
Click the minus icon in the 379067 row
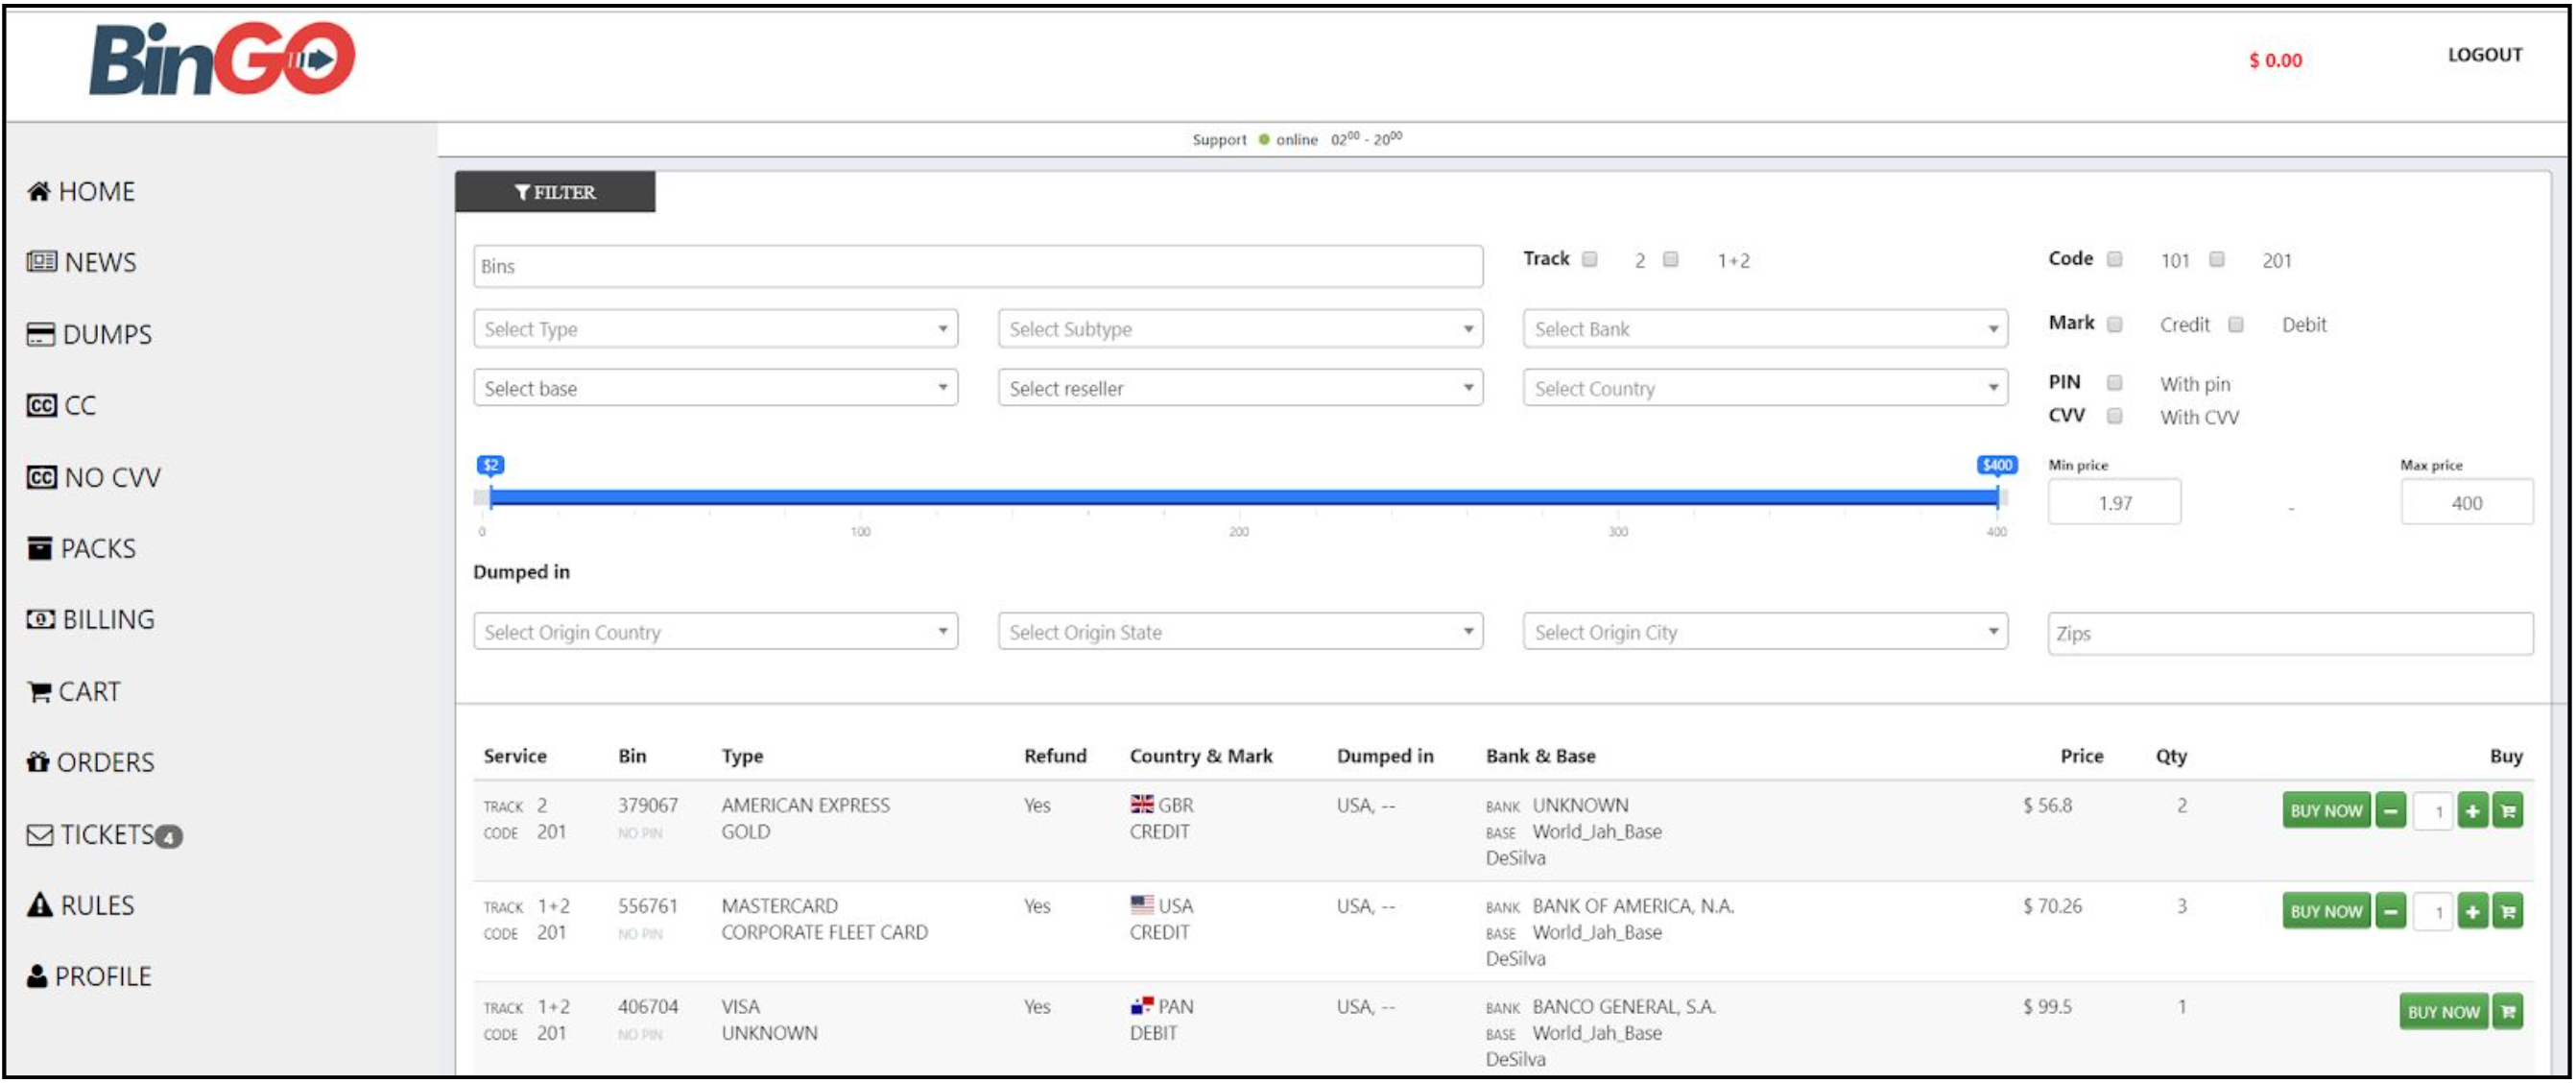pyautogui.click(x=2391, y=811)
